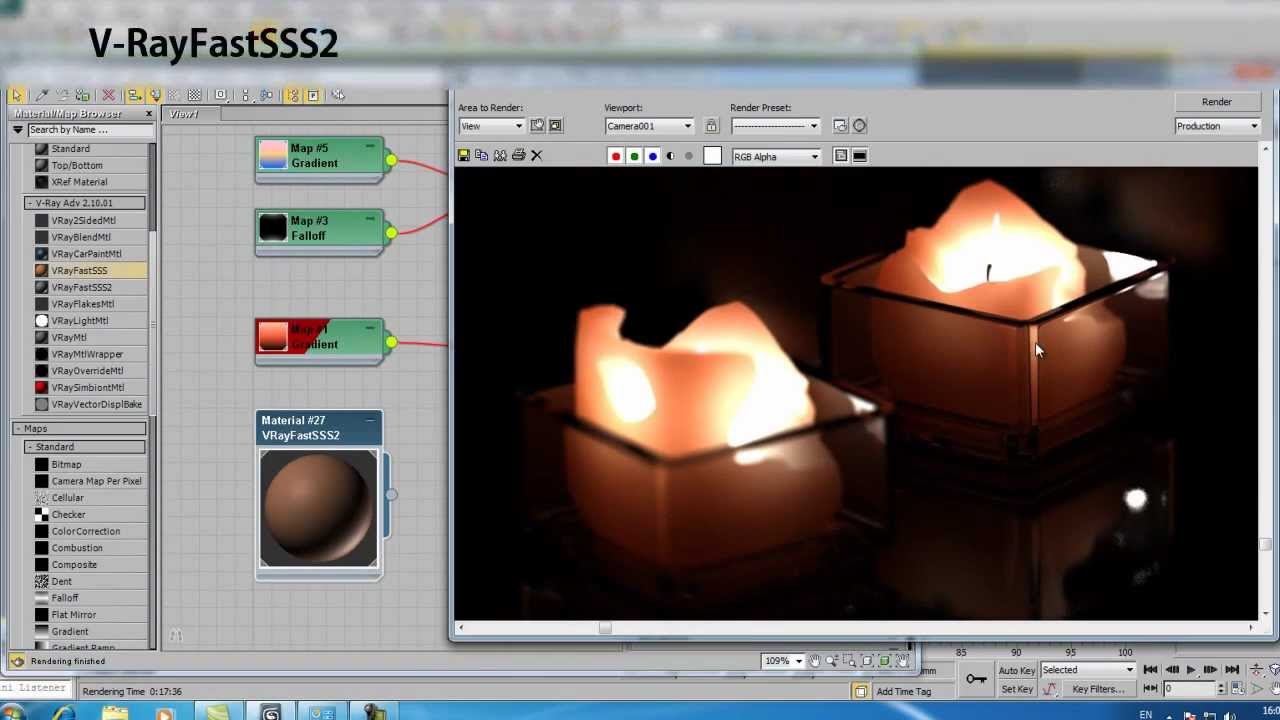
Task: Select VRaySimbiontMtl material
Action: [88, 388]
